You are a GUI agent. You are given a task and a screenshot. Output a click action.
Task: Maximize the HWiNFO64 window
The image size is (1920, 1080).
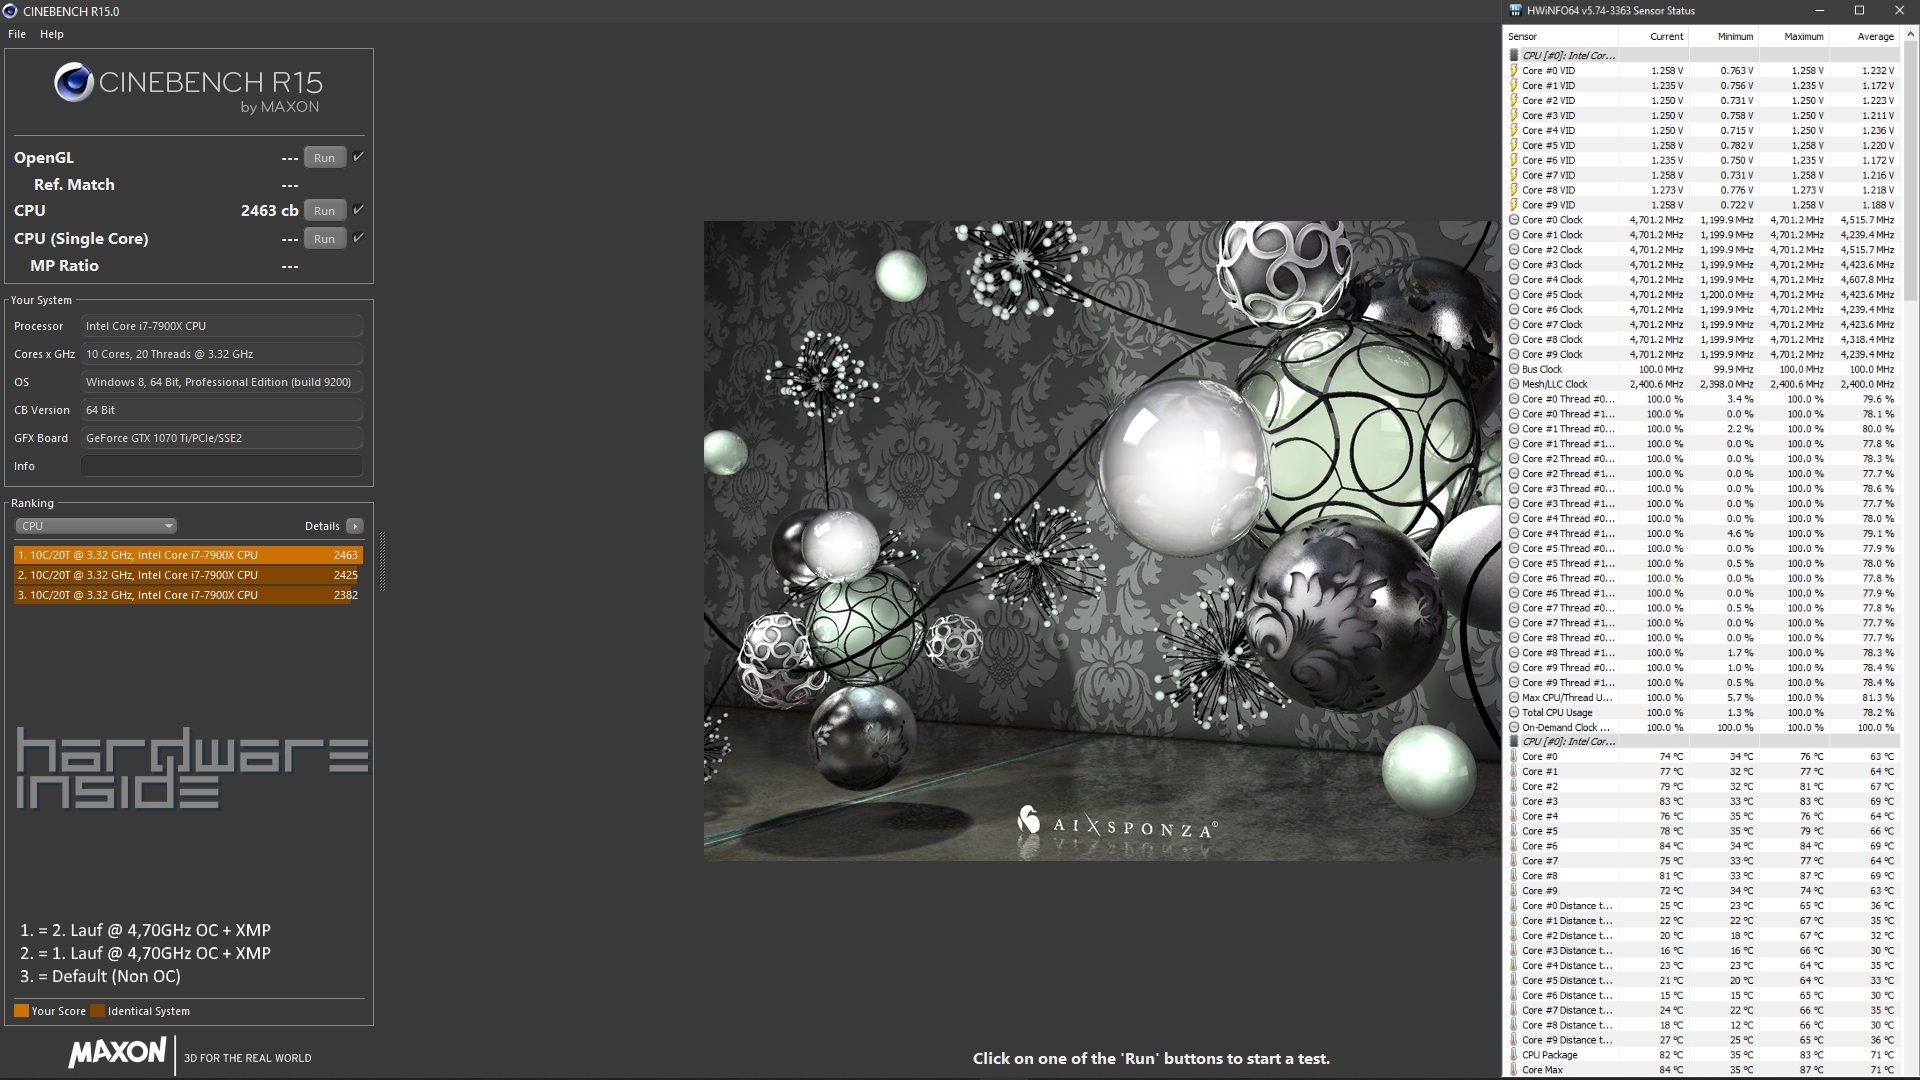pyautogui.click(x=1859, y=11)
